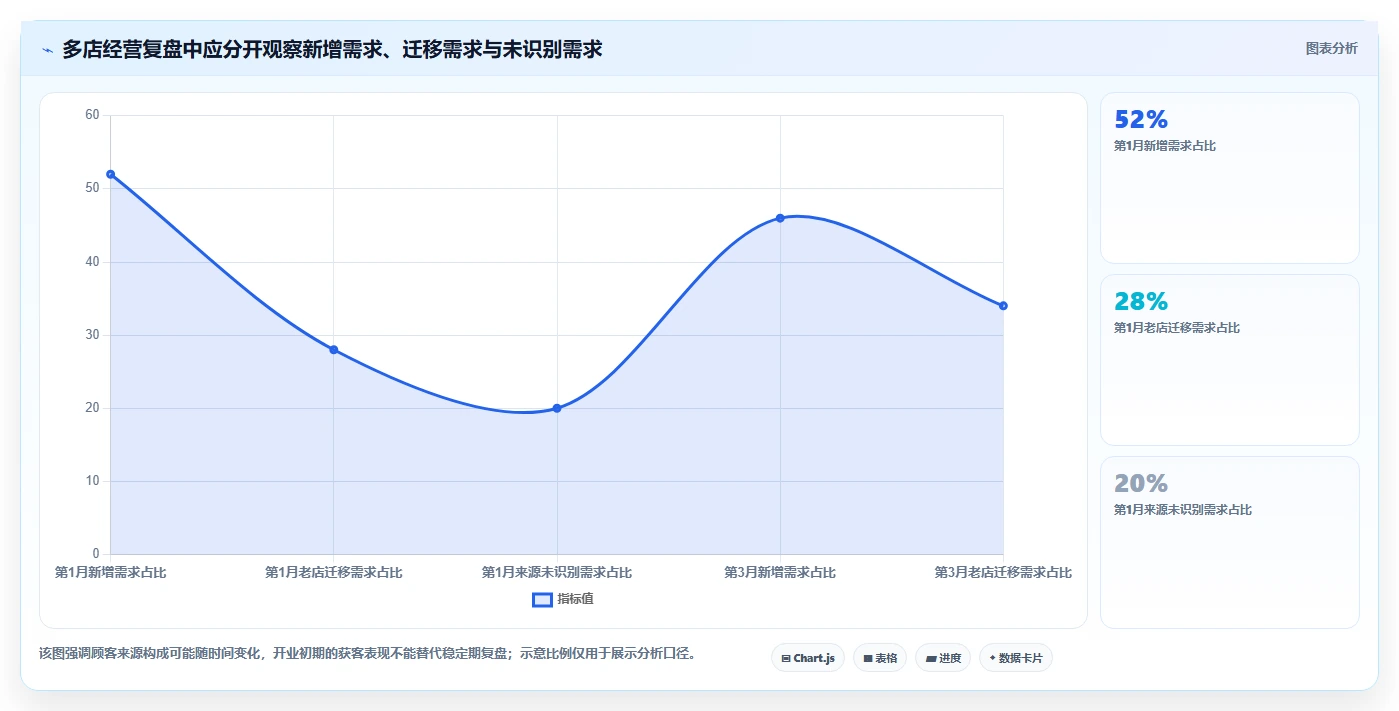Click the footnote text starting 该图强调顾客来源
1399x711 pixels.
pyautogui.click(x=367, y=654)
